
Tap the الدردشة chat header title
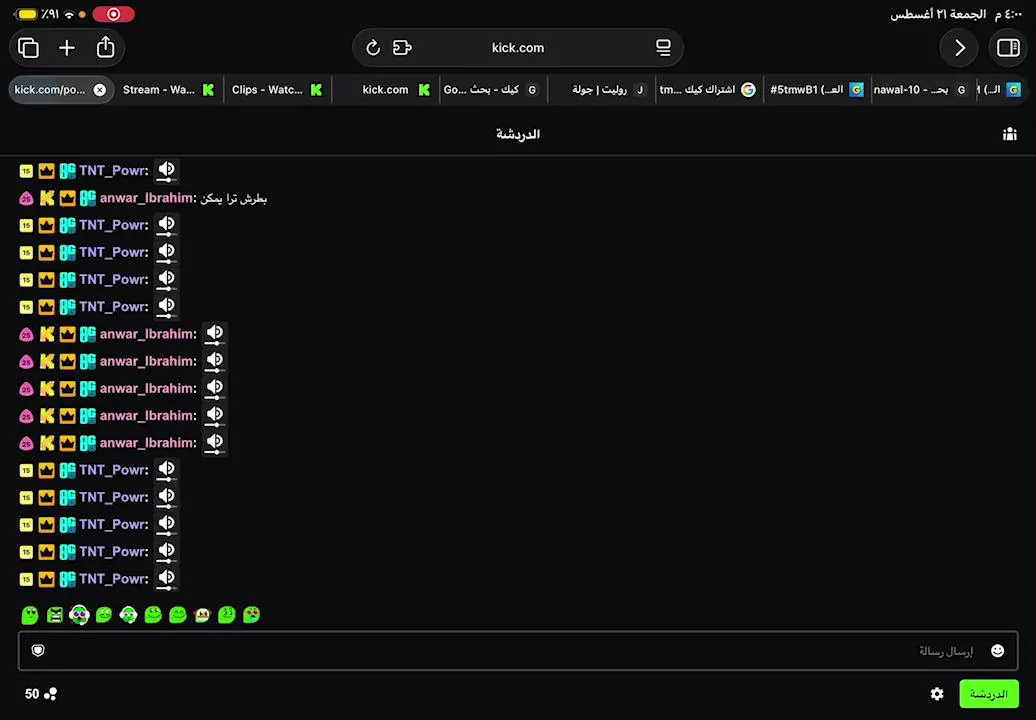point(518,134)
